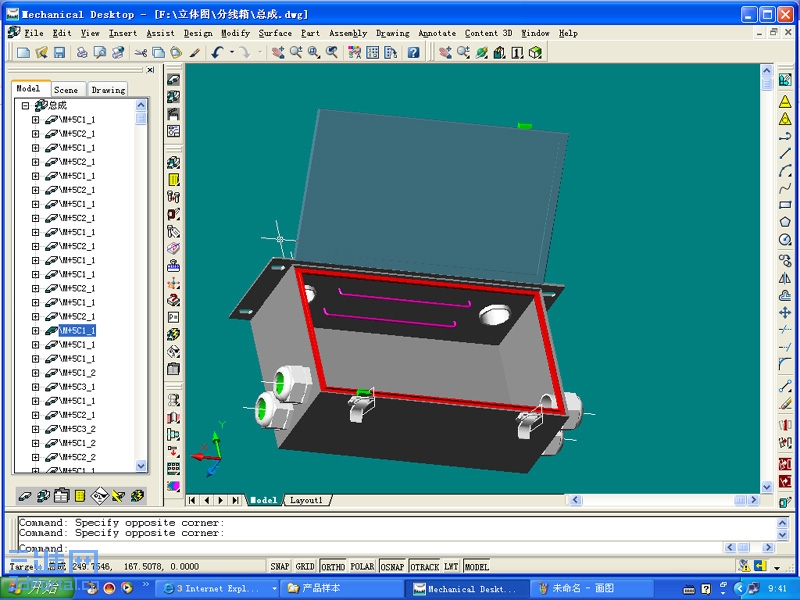Click browser tree scroll down arrow
This screenshot has width=800, height=600.
click(141, 466)
